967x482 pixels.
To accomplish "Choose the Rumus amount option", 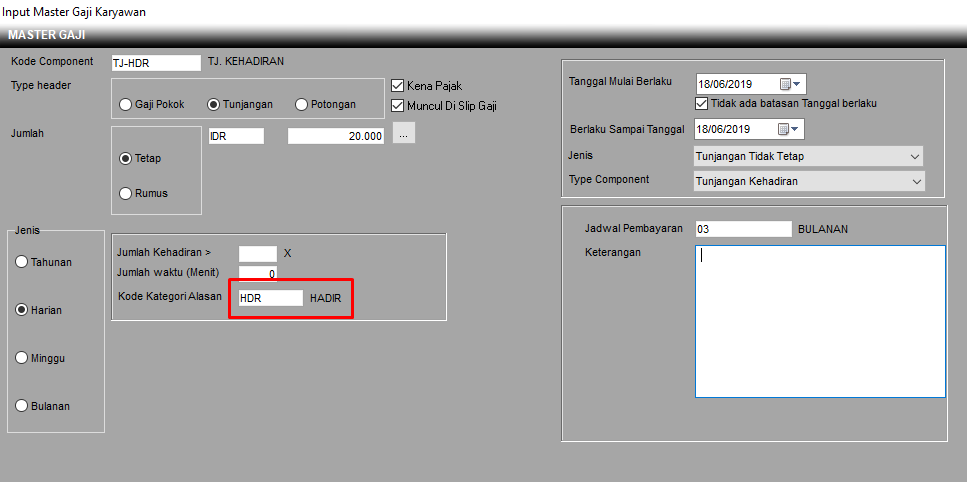I will point(126,193).
